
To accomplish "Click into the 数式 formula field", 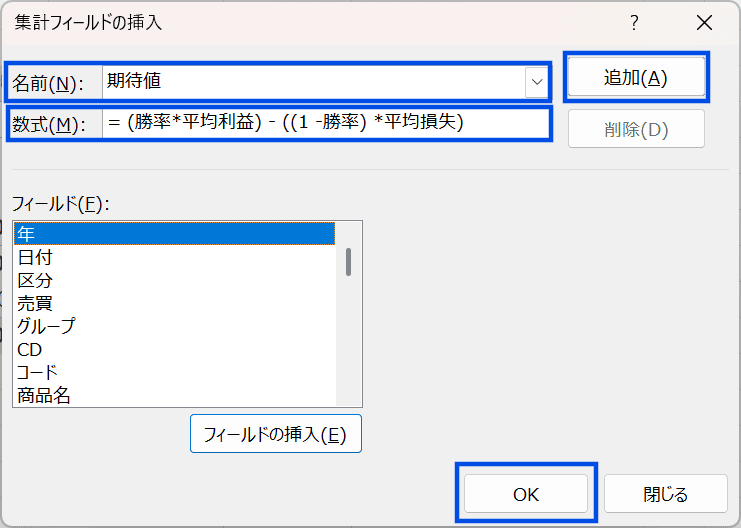I will 325,123.
